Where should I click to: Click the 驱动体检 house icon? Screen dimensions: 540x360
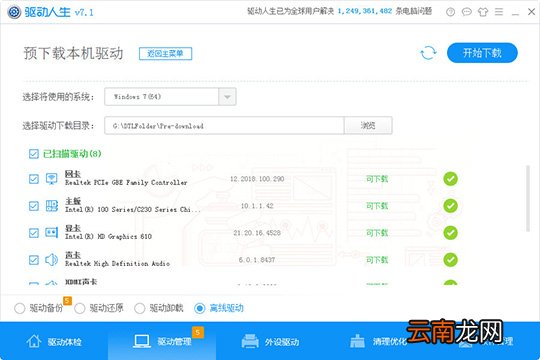[x=34, y=341]
